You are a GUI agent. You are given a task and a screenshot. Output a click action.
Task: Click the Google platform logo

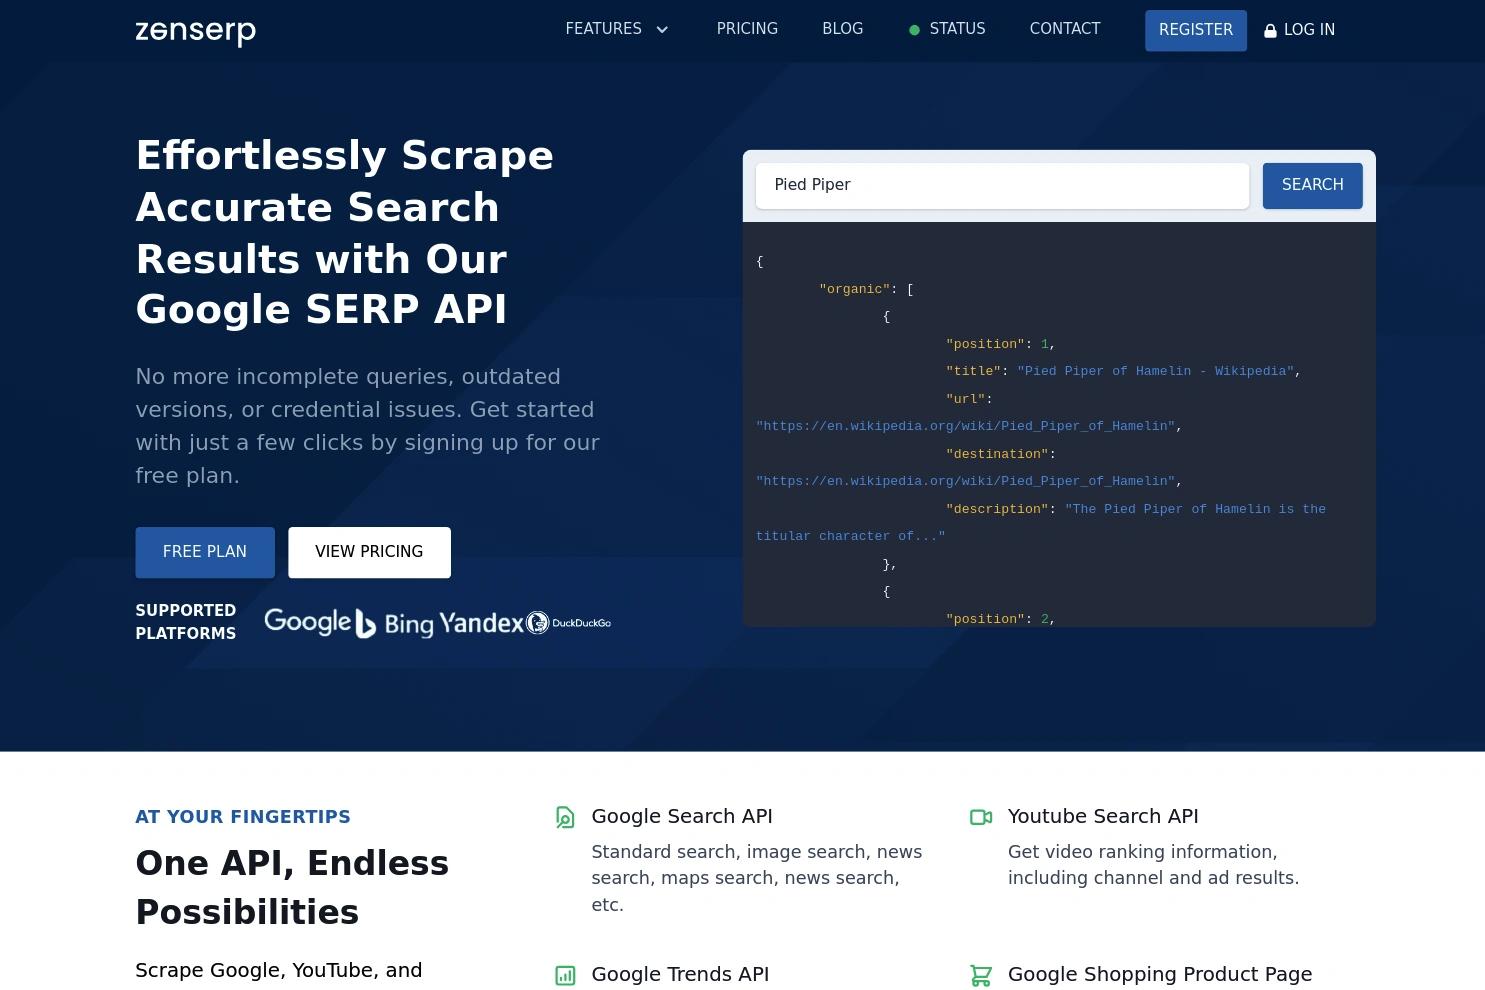pyautogui.click(x=307, y=622)
